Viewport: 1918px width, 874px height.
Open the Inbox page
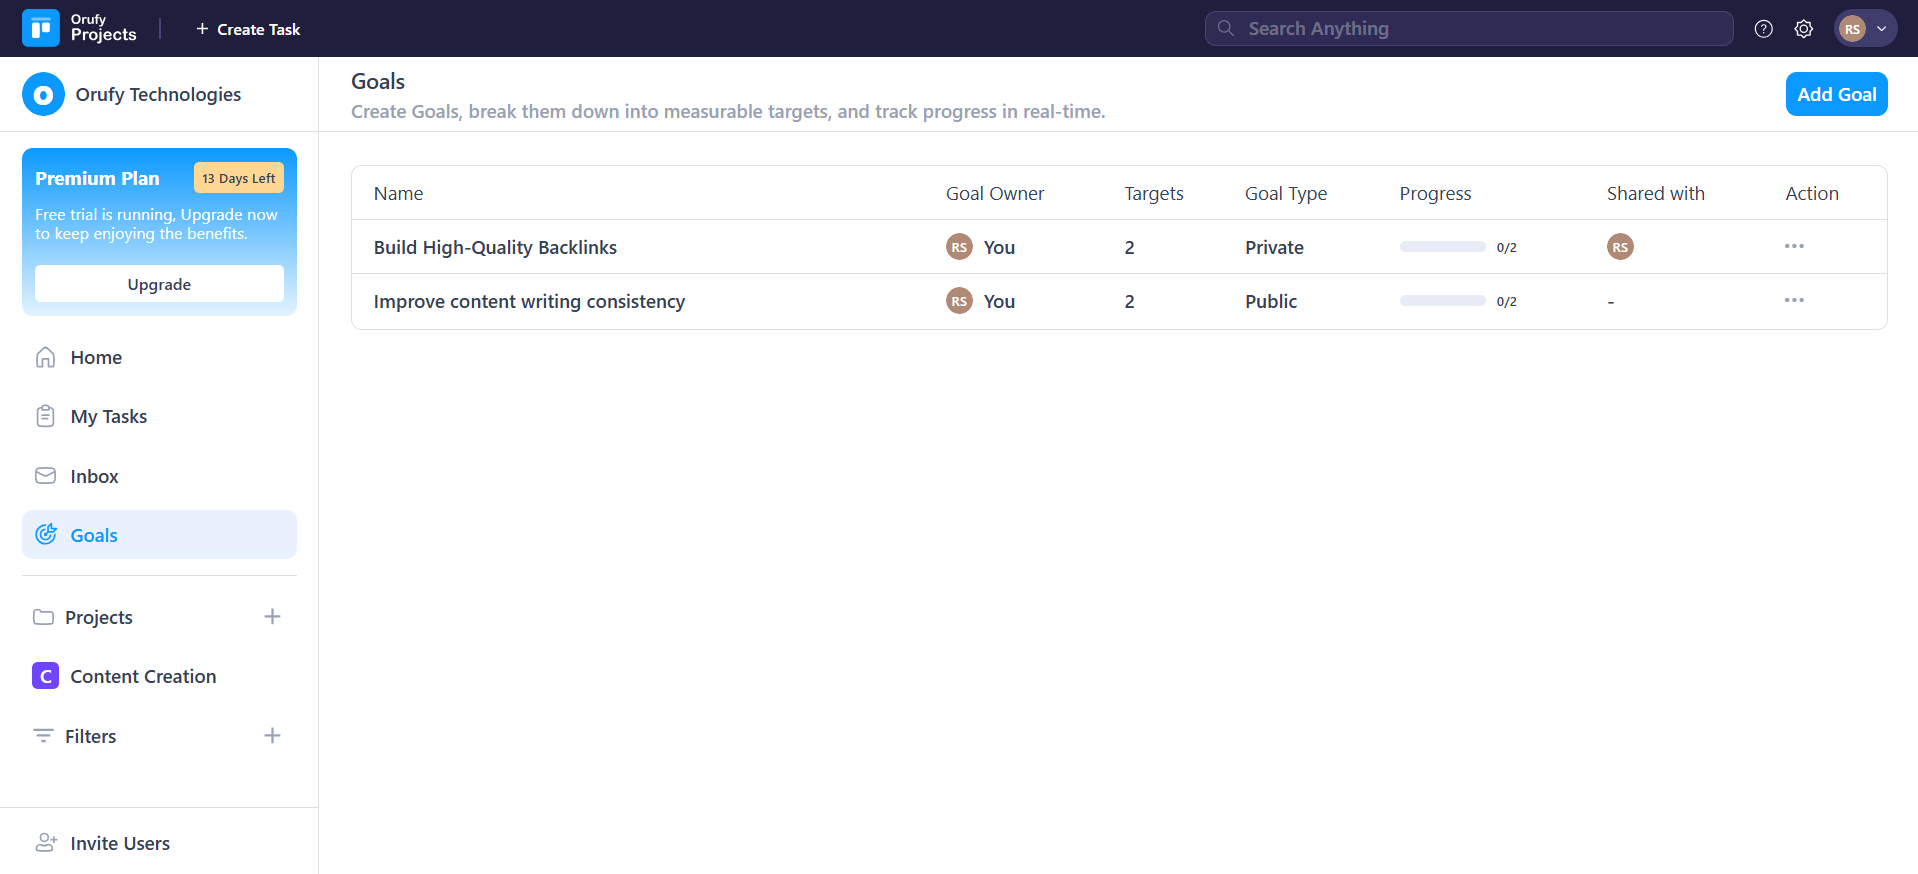94,477
